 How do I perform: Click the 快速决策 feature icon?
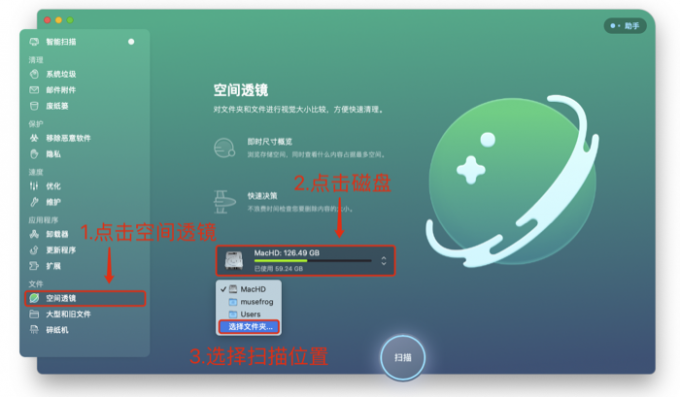click(224, 202)
